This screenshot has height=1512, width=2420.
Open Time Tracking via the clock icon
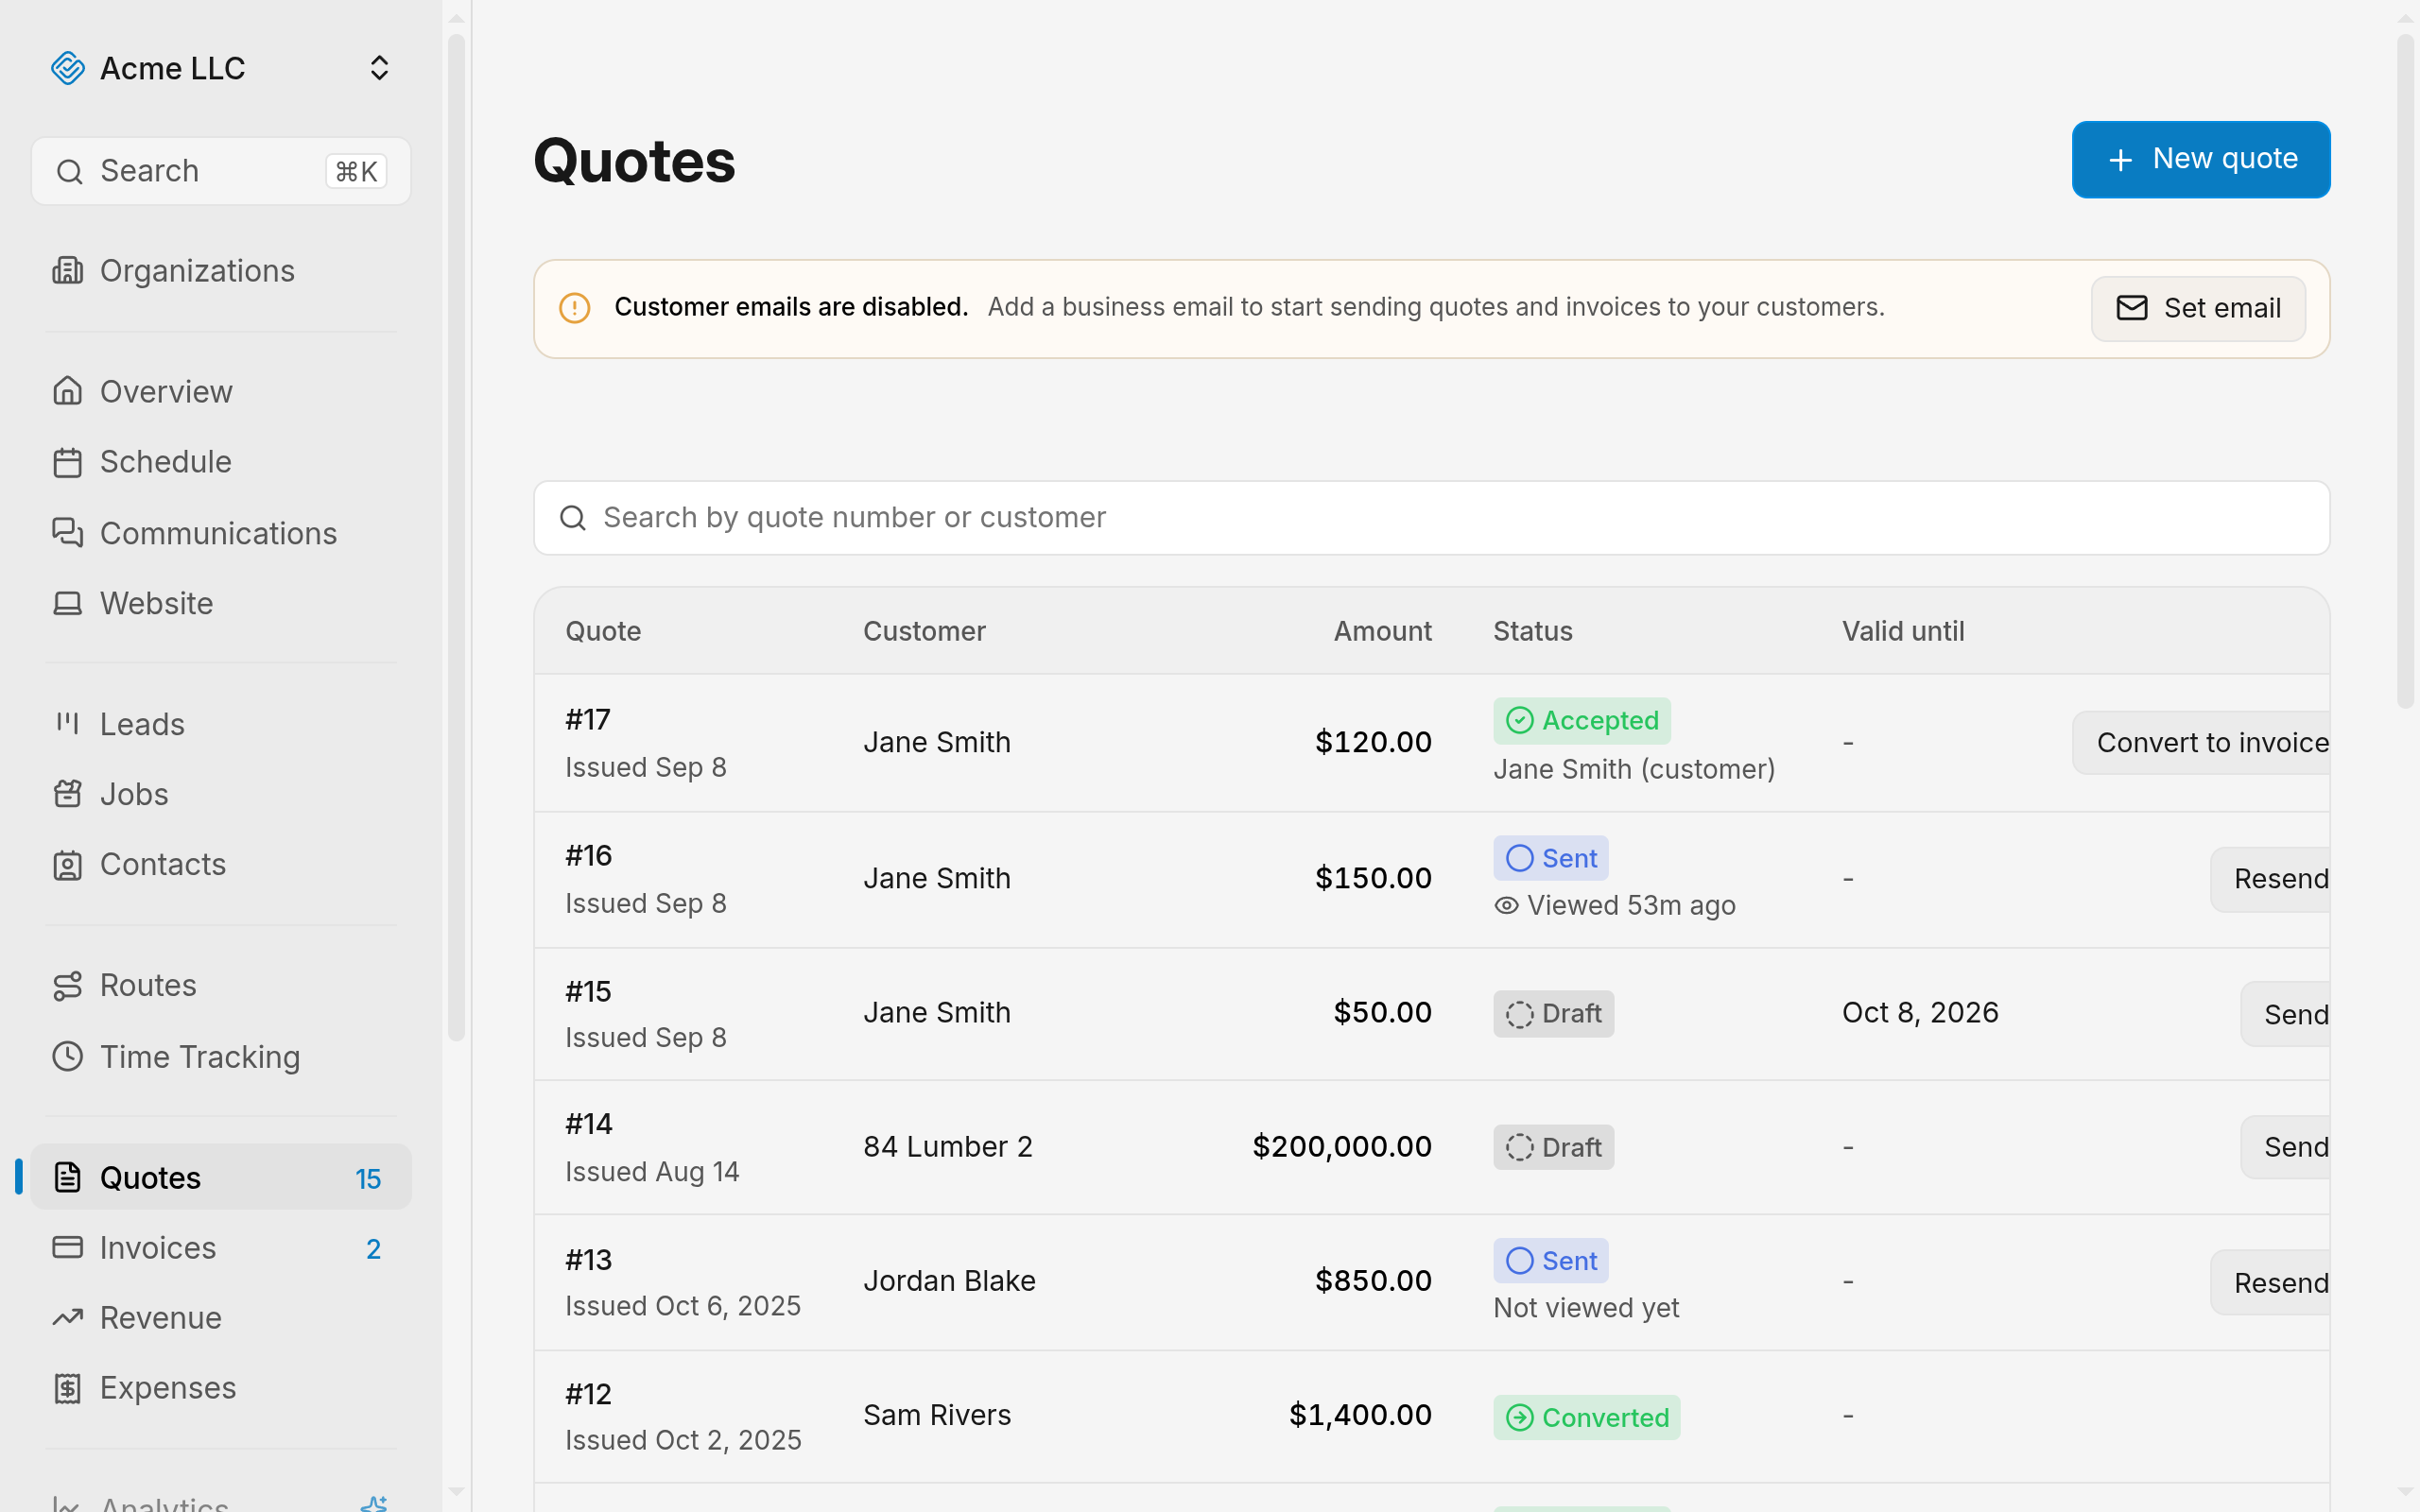pyautogui.click(x=67, y=1056)
